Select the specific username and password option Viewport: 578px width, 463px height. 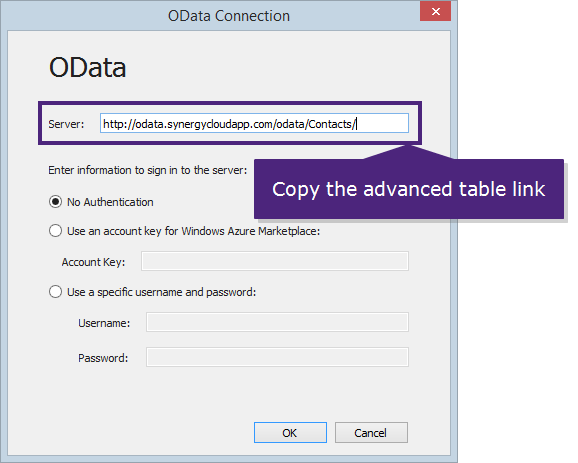(x=55, y=292)
